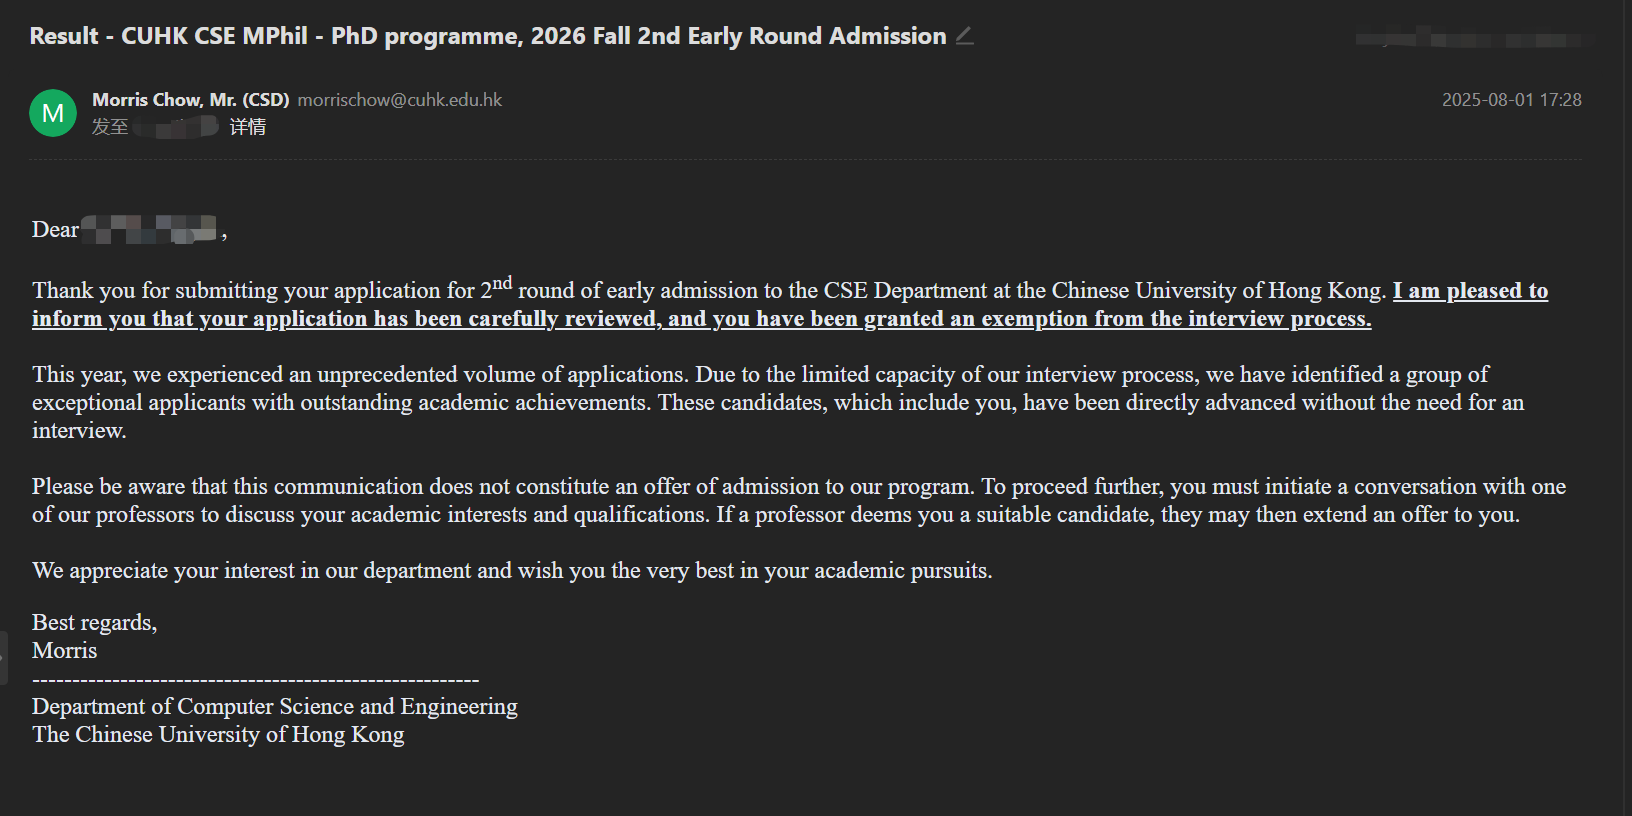Click "The Chinese University of Hong Kong" line
The width and height of the screenshot is (1632, 816).
(218, 734)
